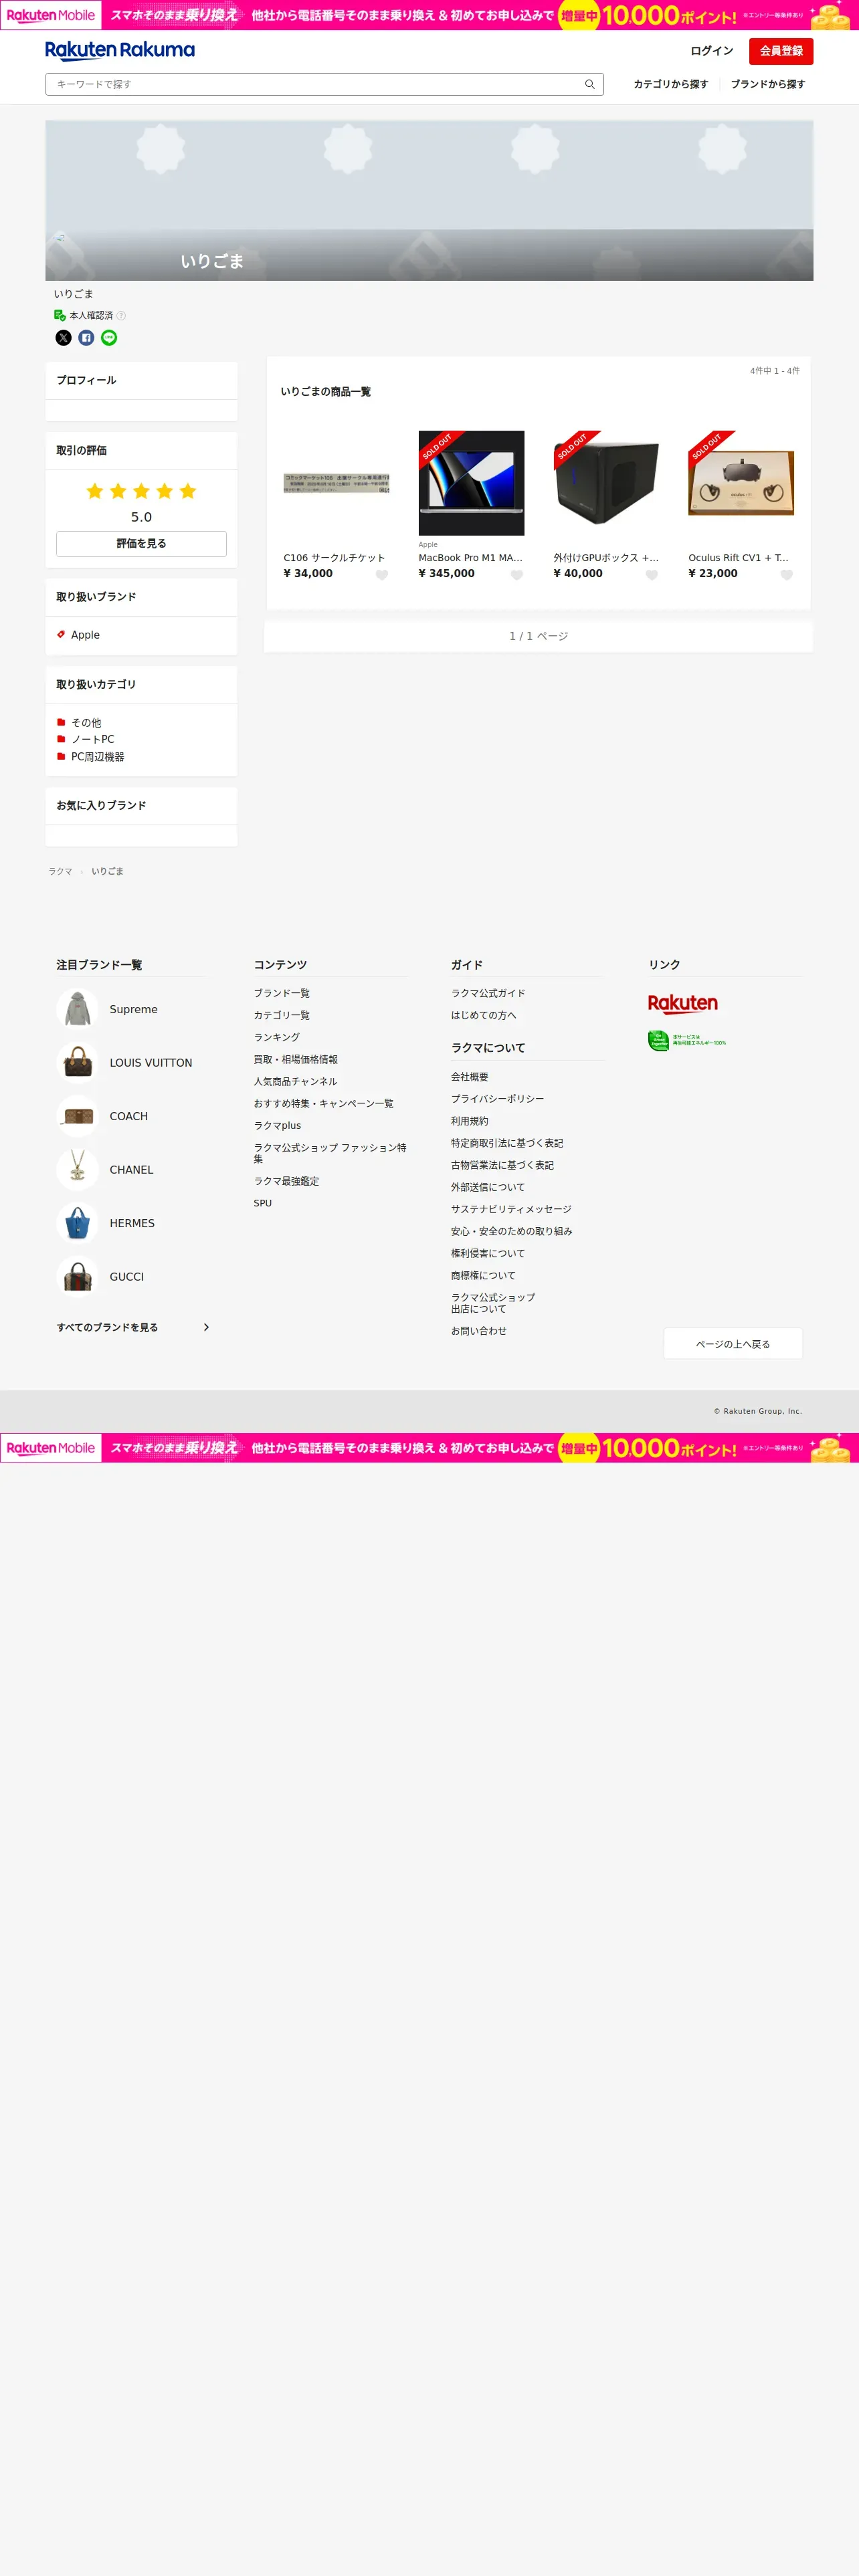The height and width of the screenshot is (2576, 859).
Task: Click ページの上へ戻る button
Action: tap(733, 1344)
